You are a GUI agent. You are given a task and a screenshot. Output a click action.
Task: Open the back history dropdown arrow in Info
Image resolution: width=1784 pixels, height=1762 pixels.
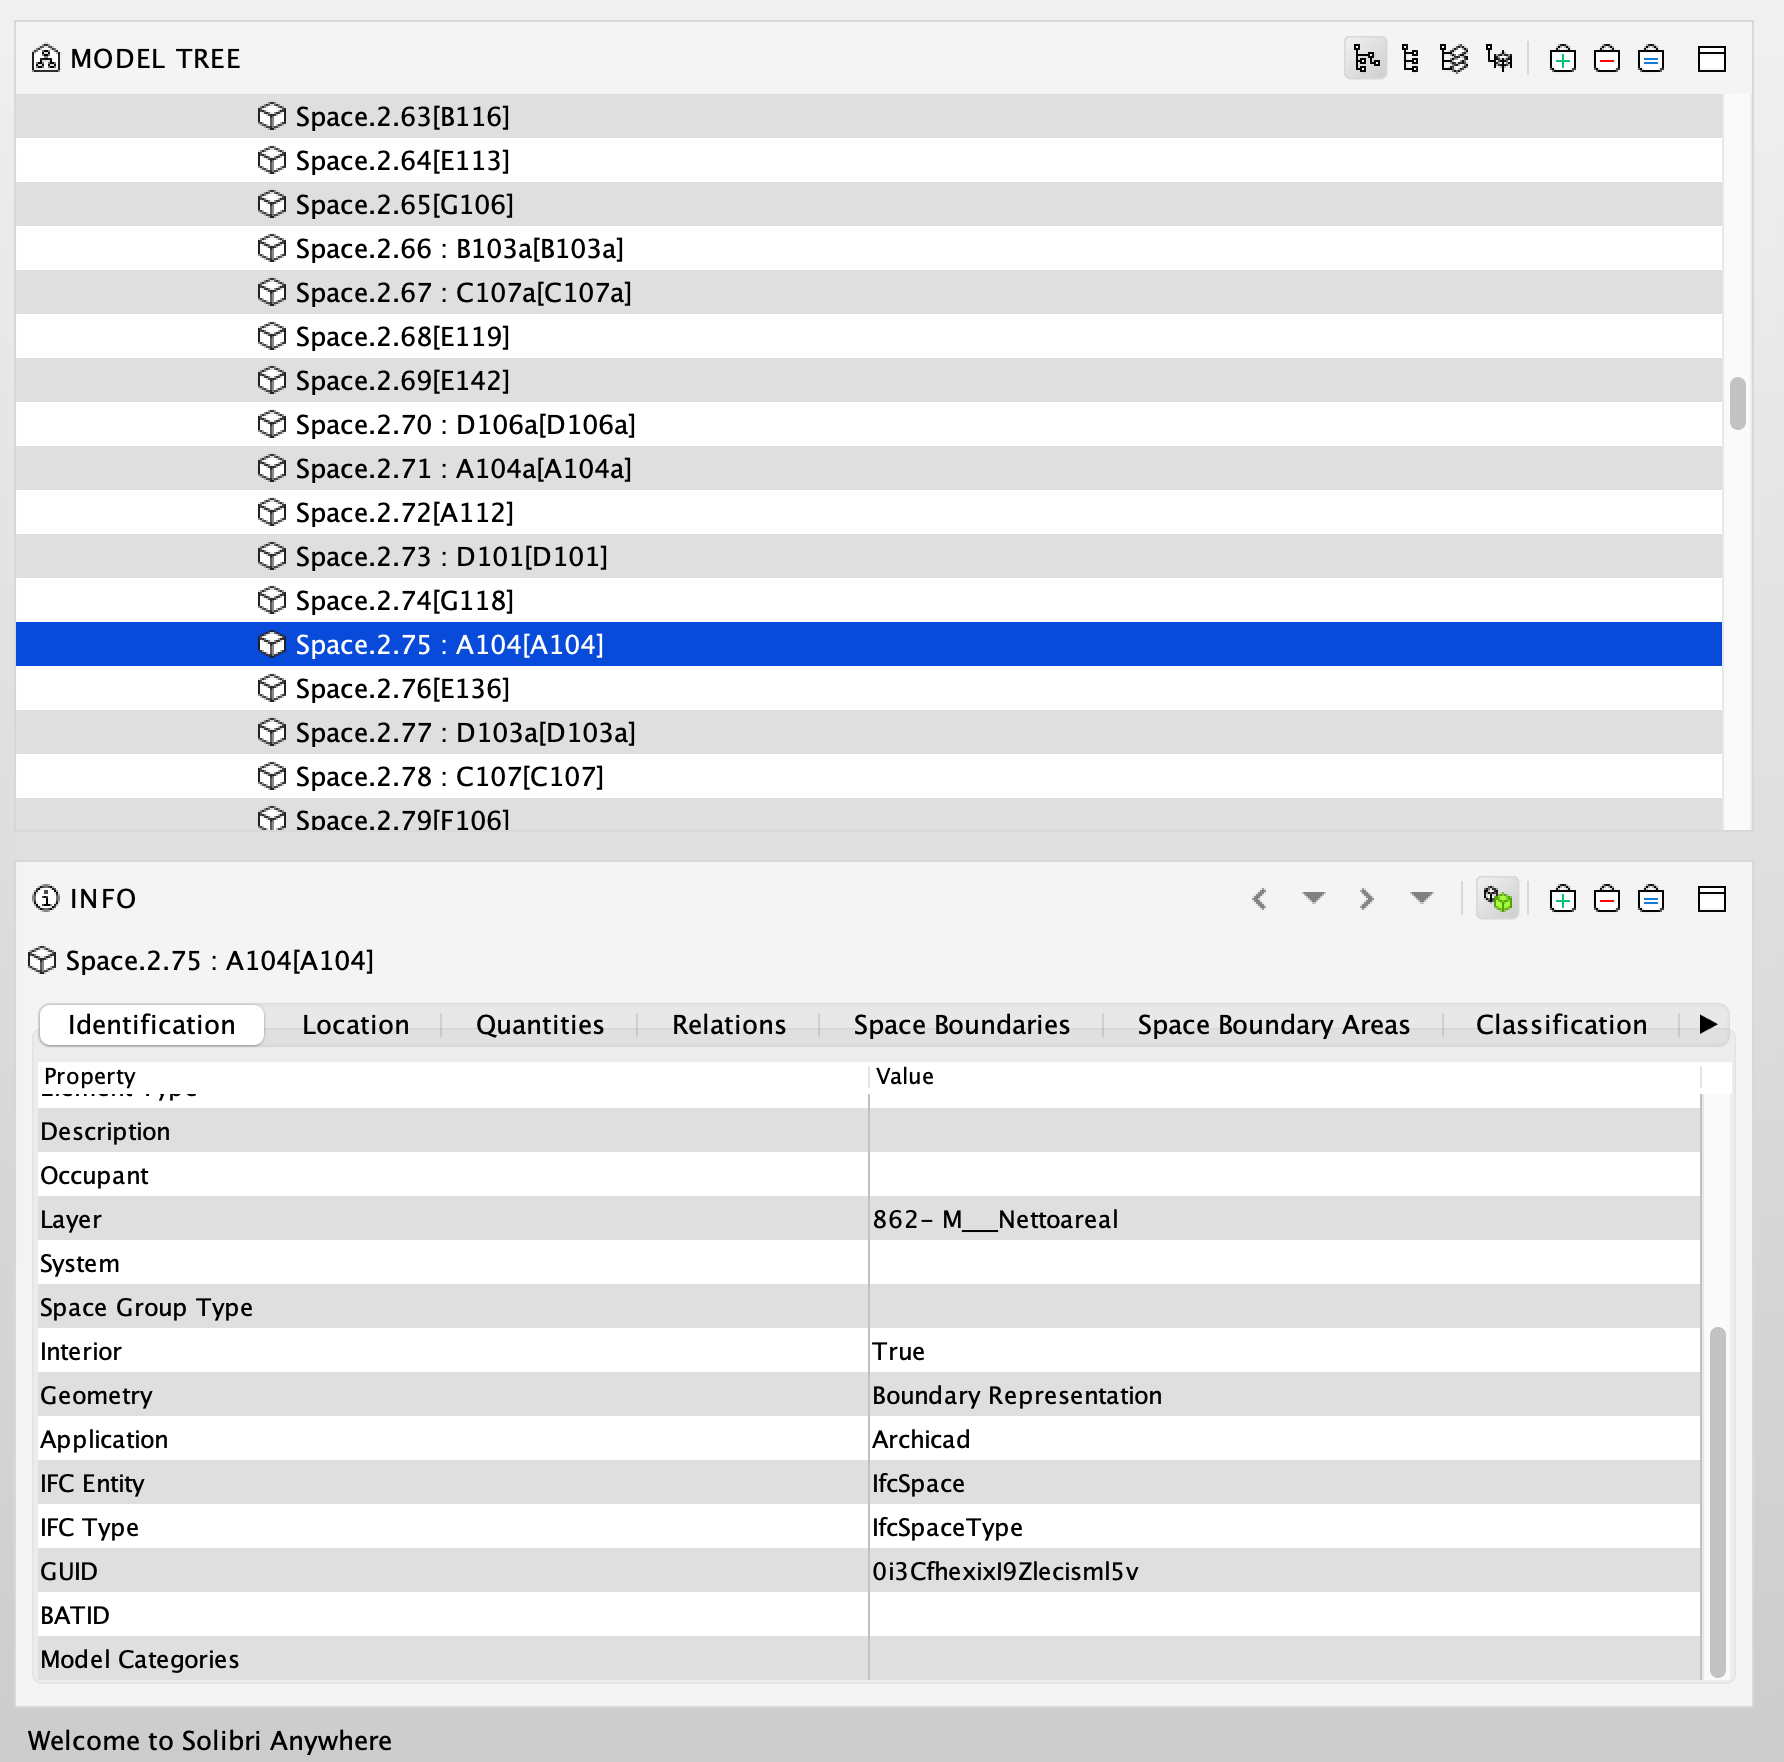[x=1313, y=898]
